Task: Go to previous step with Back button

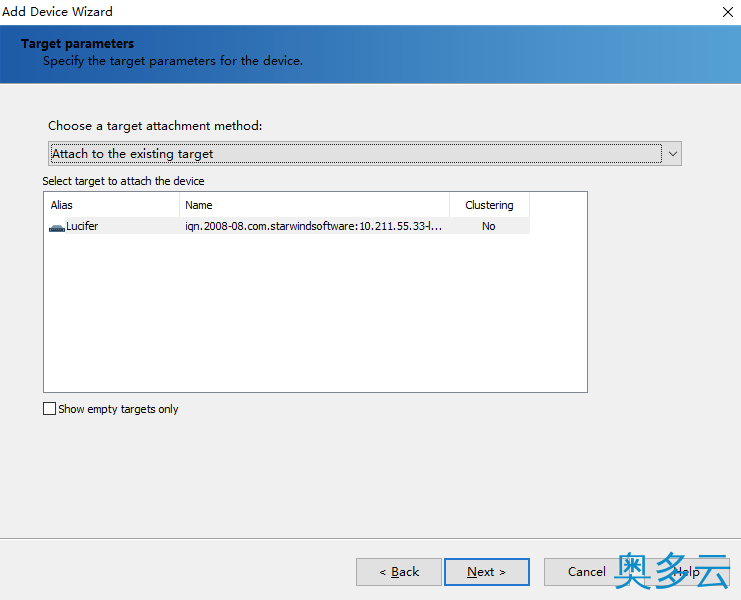Action: click(x=399, y=572)
